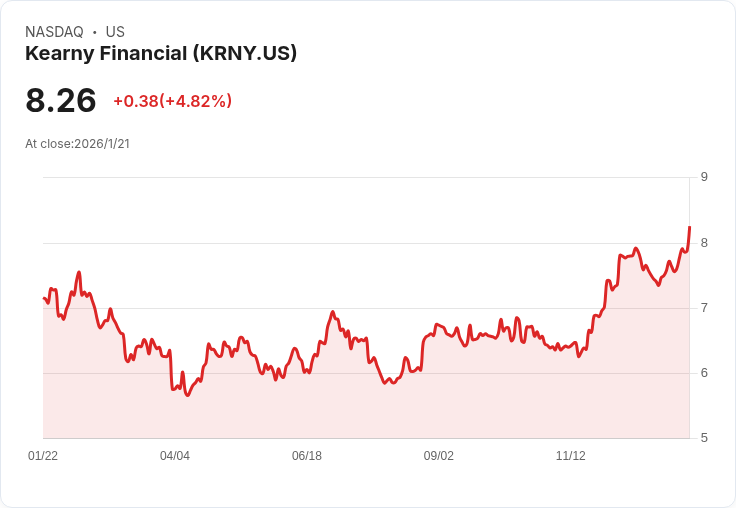Click the 8 label on the price axis
Image resolution: width=736 pixels, height=508 pixels.
point(704,243)
